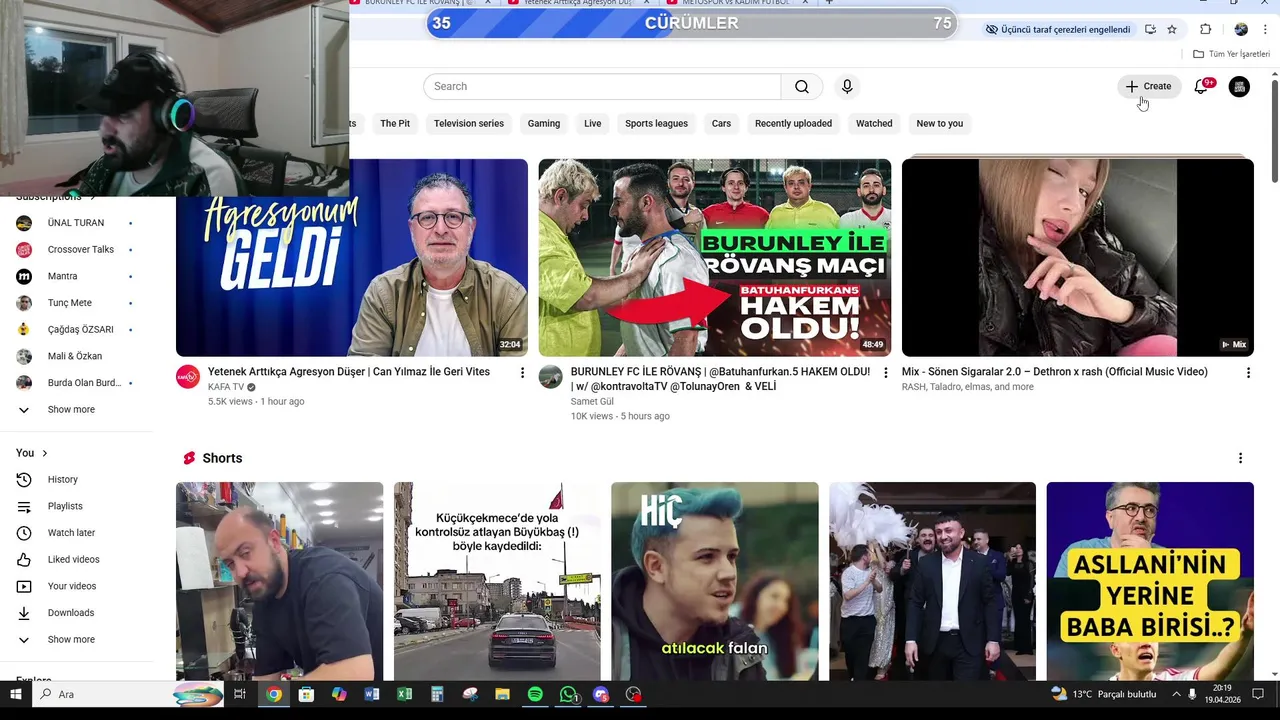Screen dimensions: 1280x720
Task: Open the Küçükçekmece Short thumbnail
Action: coord(497,581)
